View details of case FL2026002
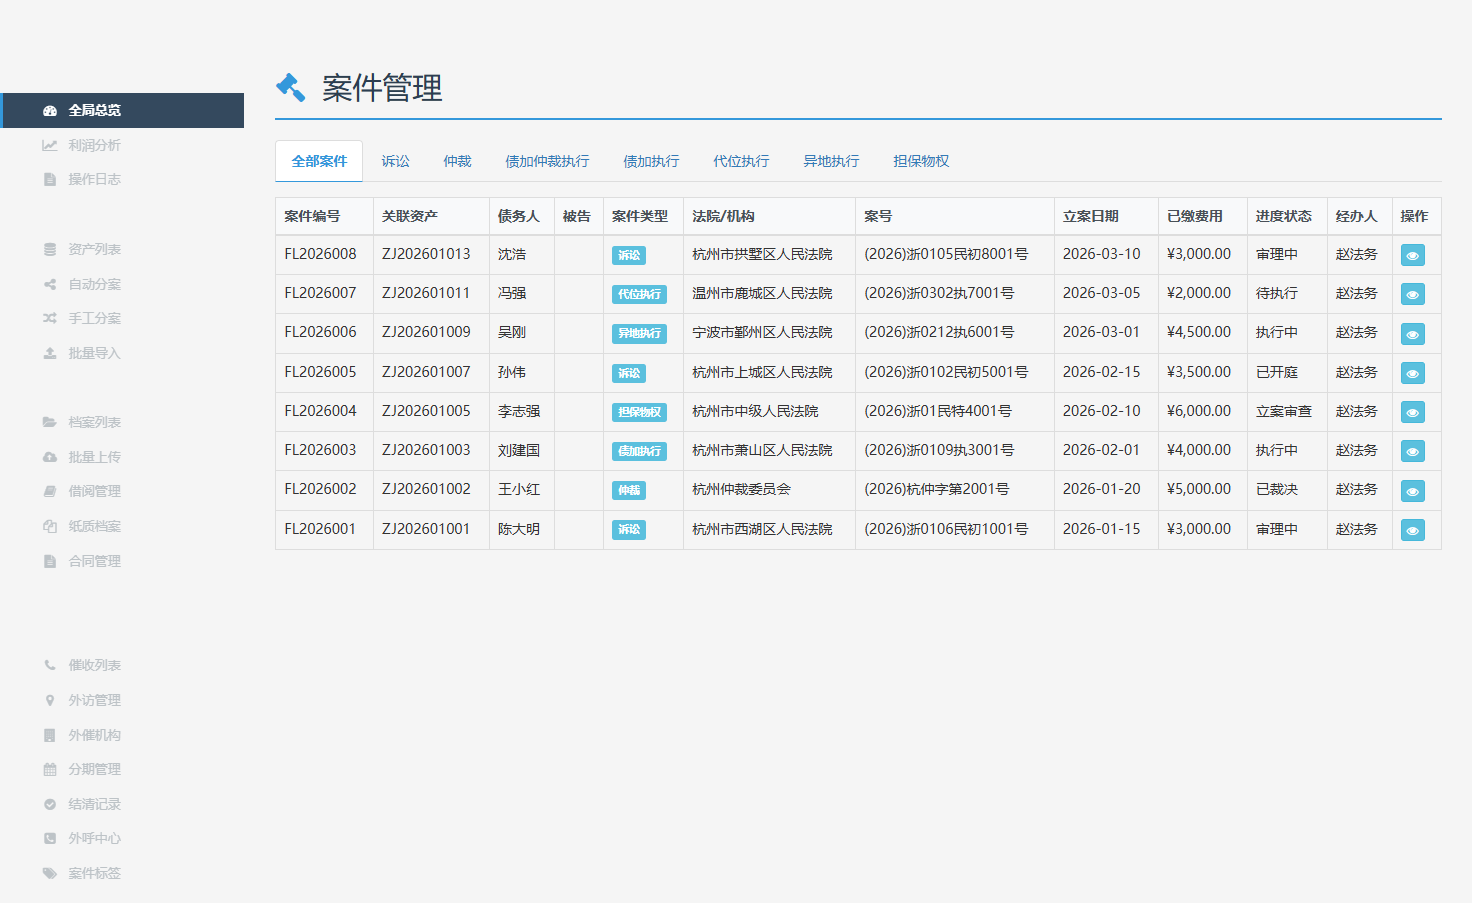The height and width of the screenshot is (903, 1472). click(1413, 490)
